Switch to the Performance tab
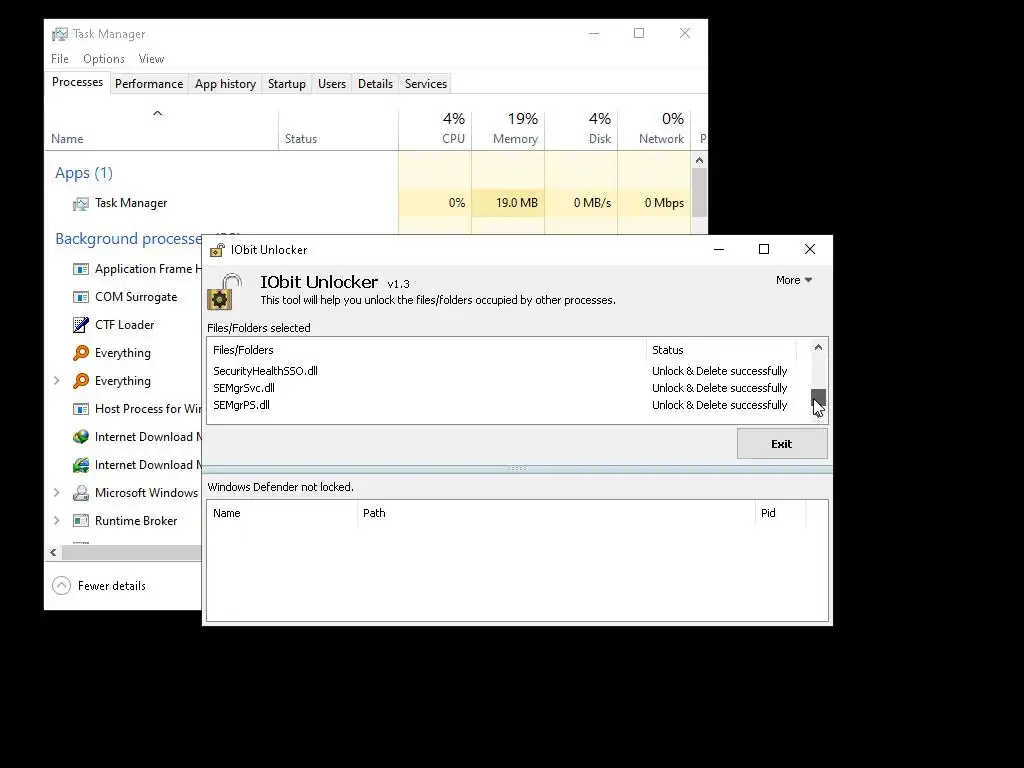1024x768 pixels. coord(149,84)
